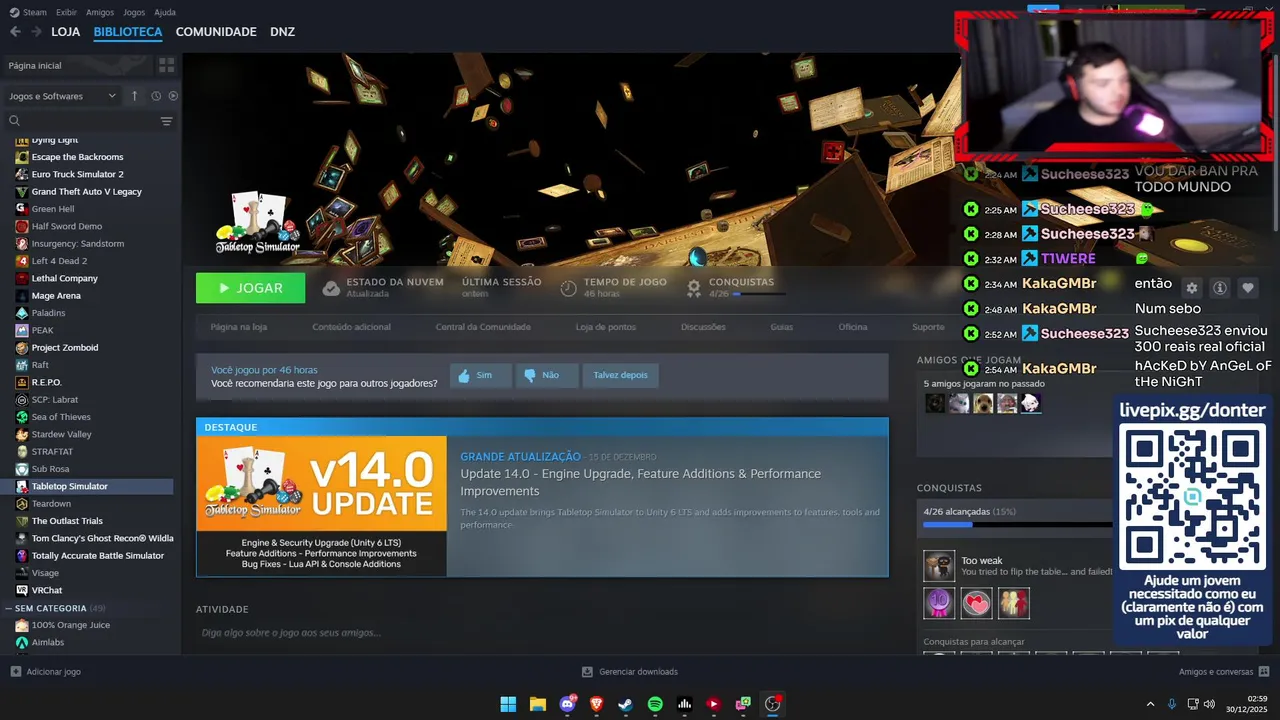Image resolution: width=1280 pixels, height=720 pixels.
Task: Click the download icon beside Gerenciar downloads
Action: click(588, 672)
